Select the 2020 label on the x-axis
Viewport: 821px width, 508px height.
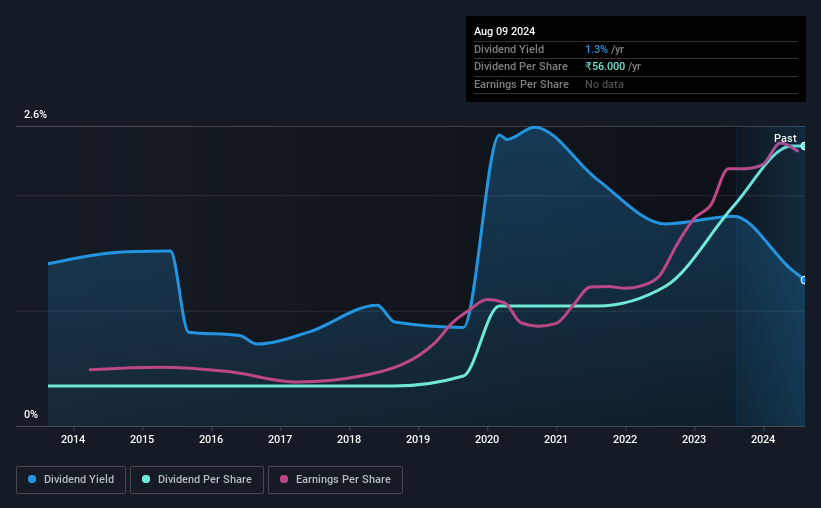tap(487, 439)
